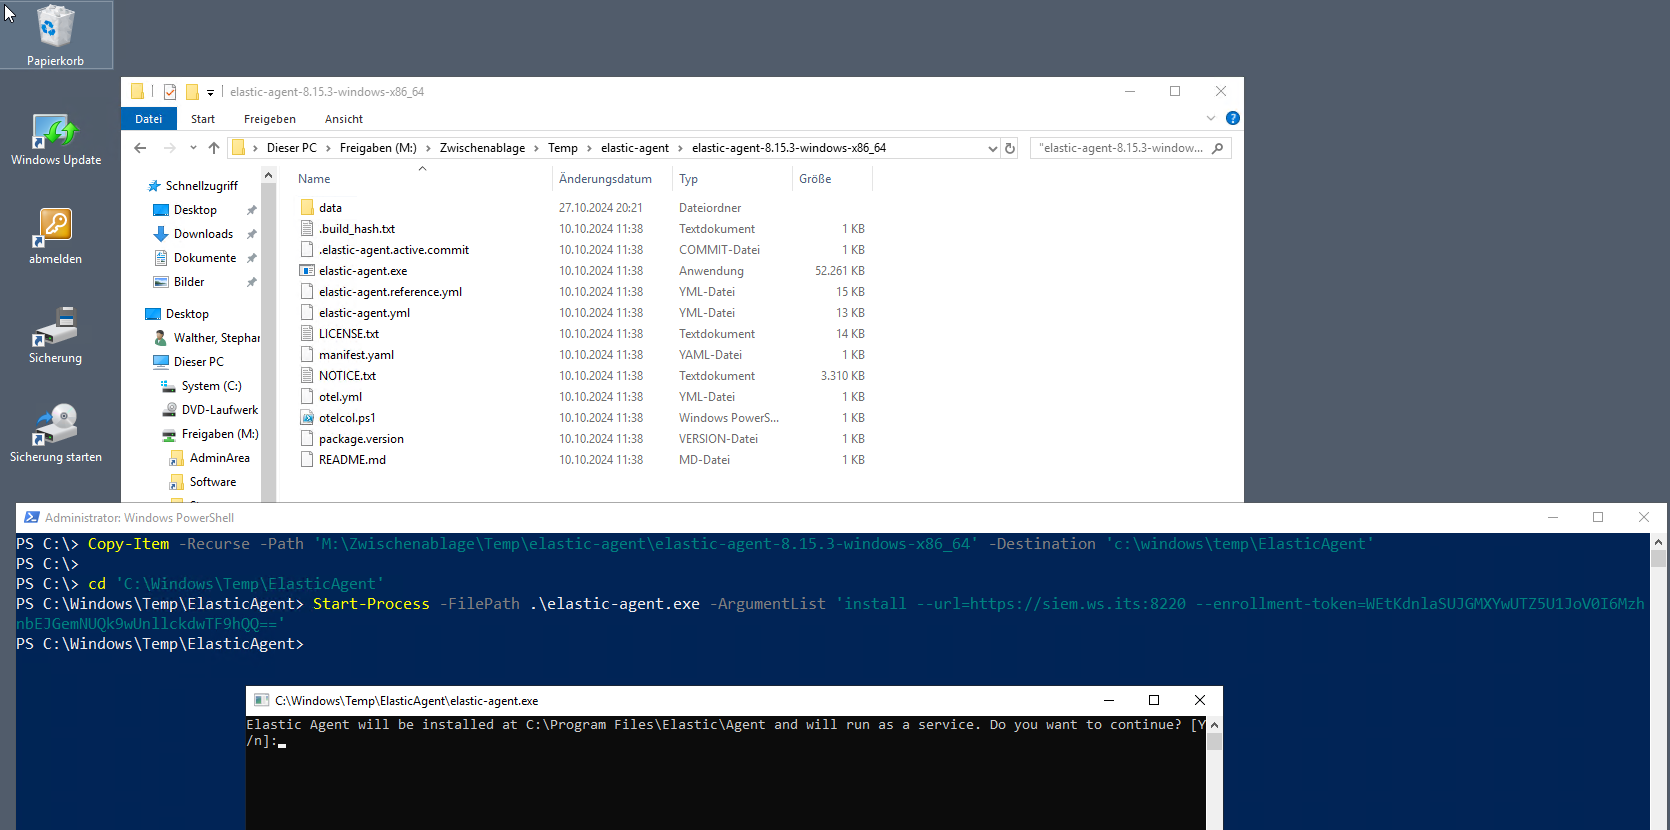The height and width of the screenshot is (830, 1670).
Task: Open the quick access toolbar customize dropdown
Action: pyautogui.click(x=210, y=93)
